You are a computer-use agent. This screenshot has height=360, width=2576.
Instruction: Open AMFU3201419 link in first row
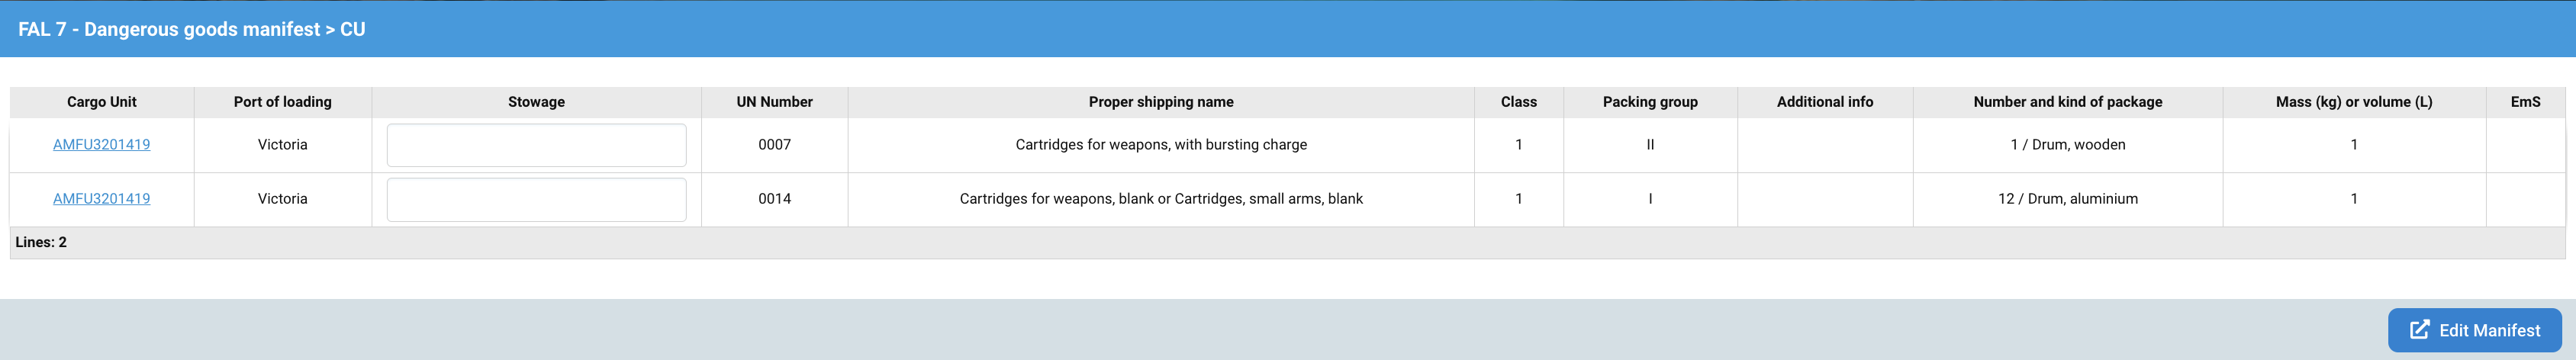(101, 145)
